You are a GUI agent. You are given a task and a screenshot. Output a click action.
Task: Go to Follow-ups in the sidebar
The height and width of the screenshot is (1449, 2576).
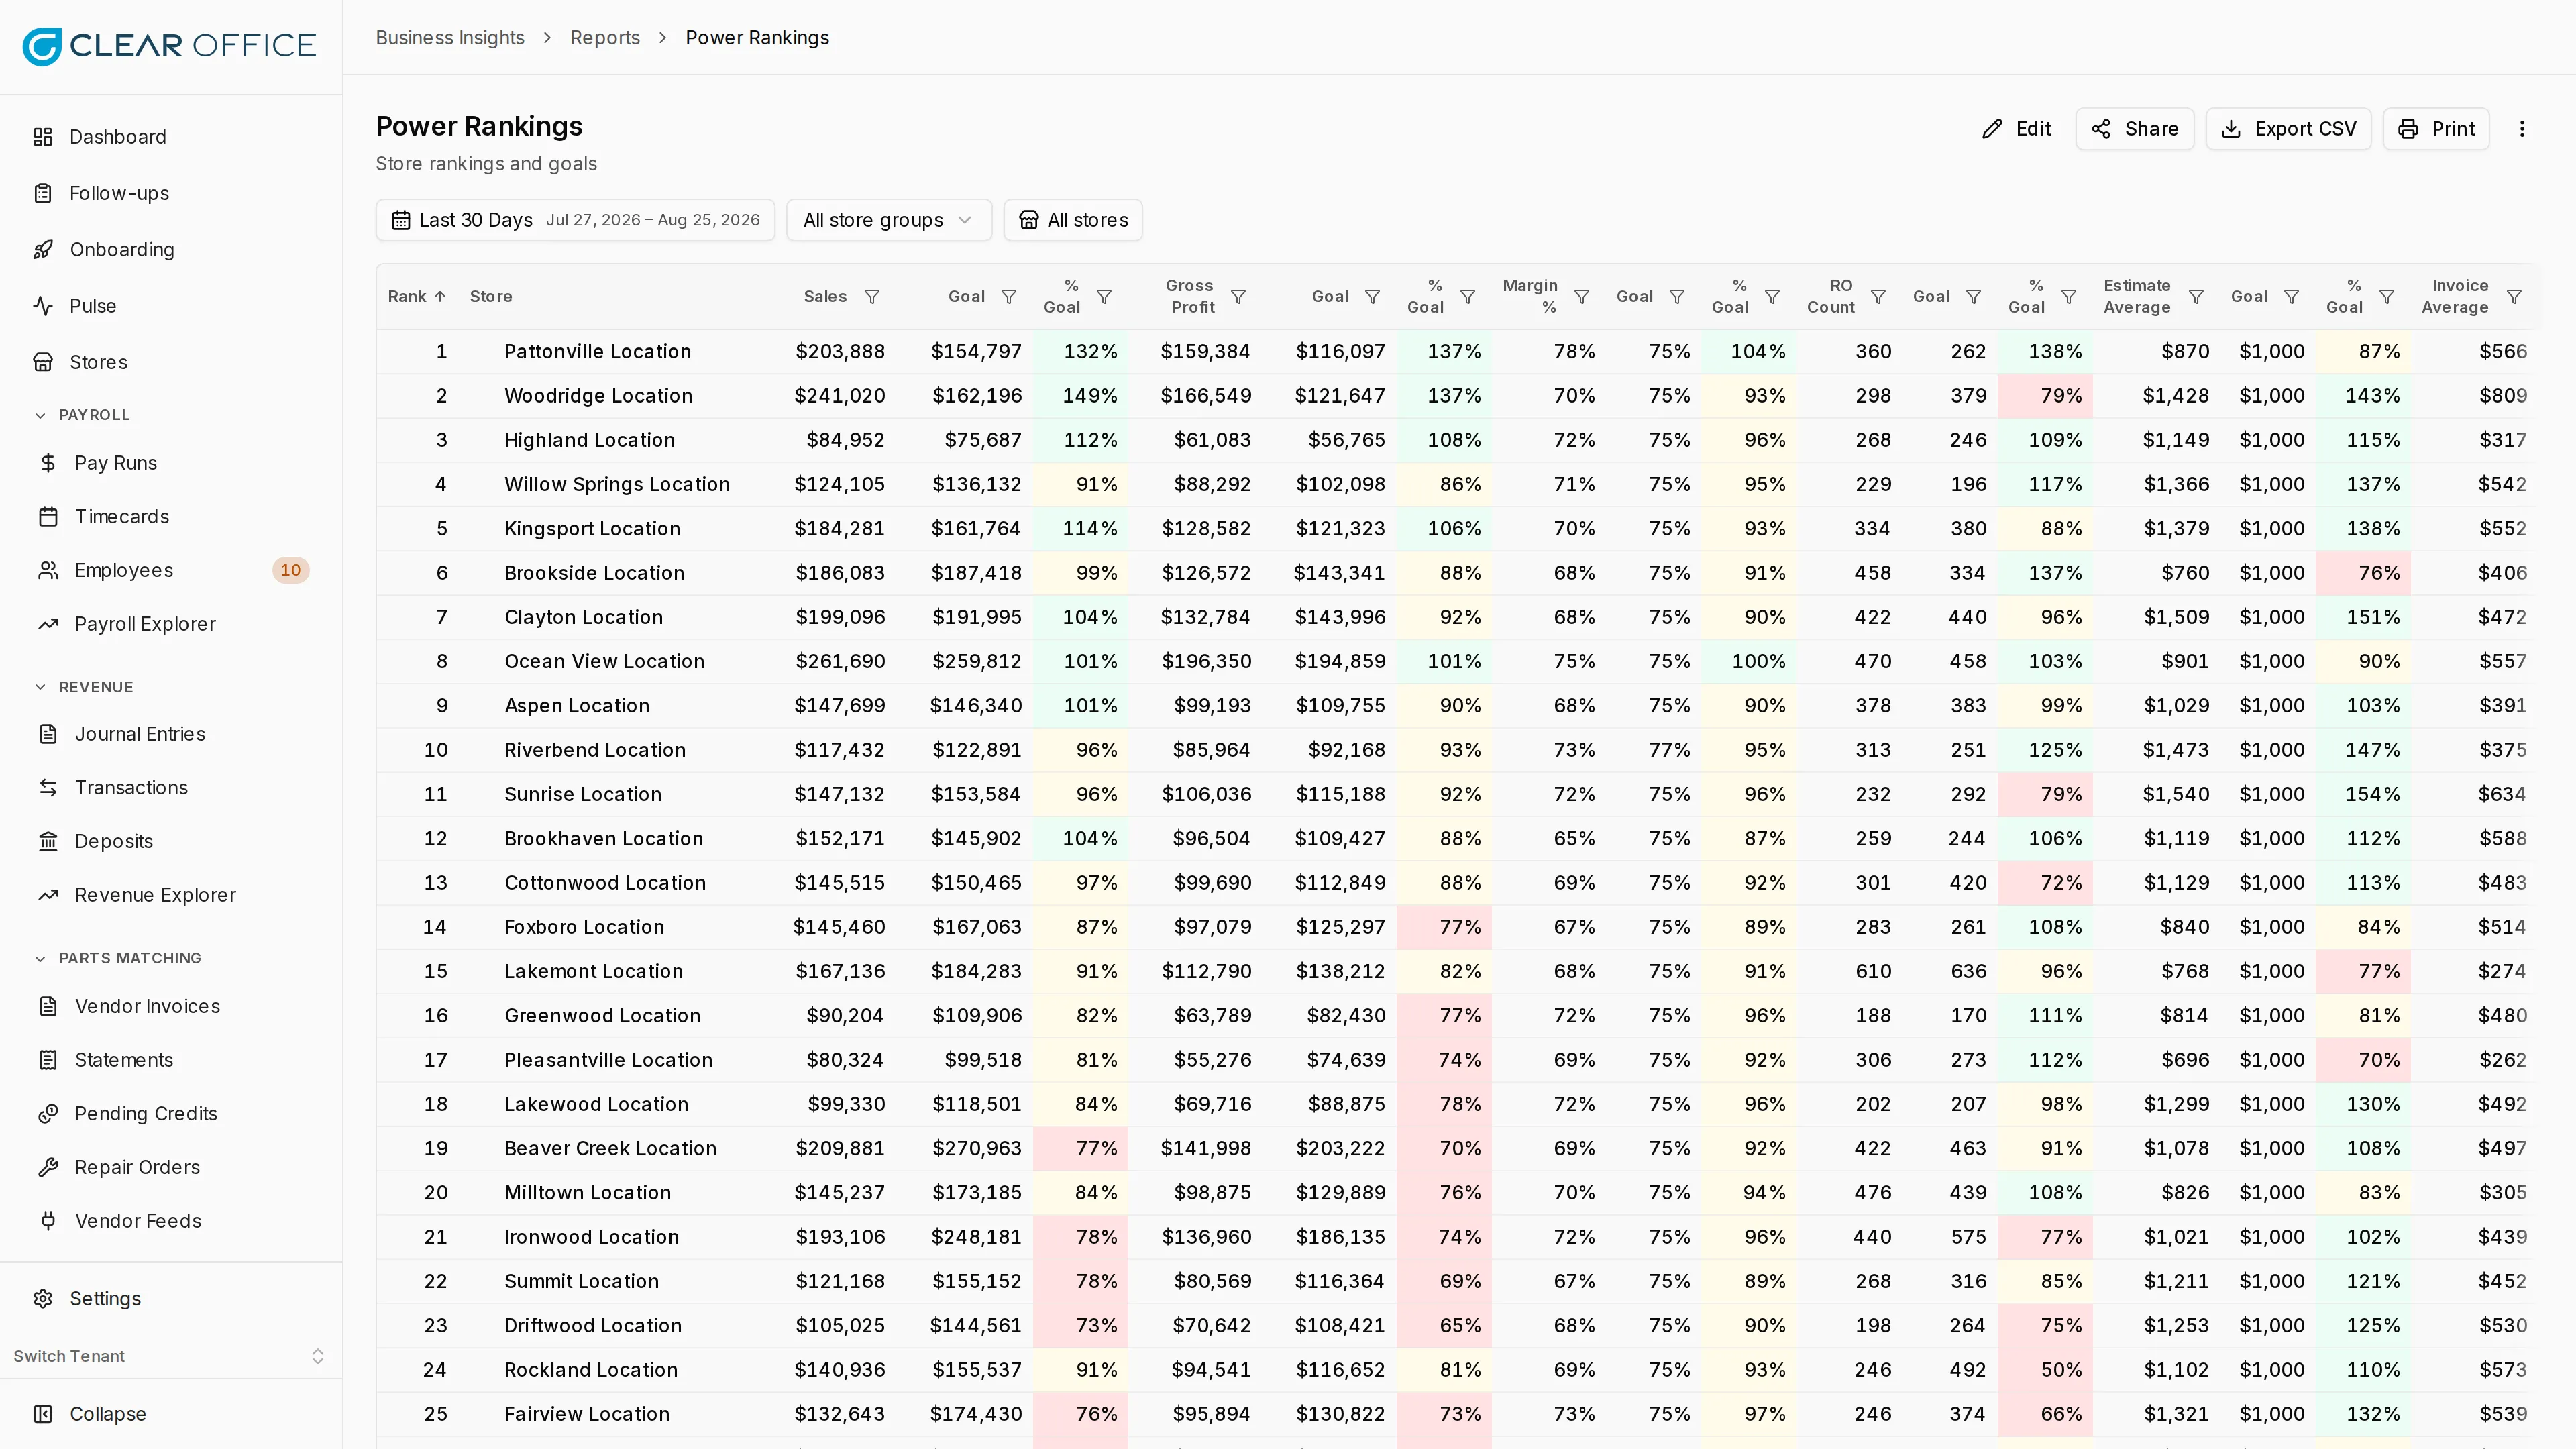171,193
